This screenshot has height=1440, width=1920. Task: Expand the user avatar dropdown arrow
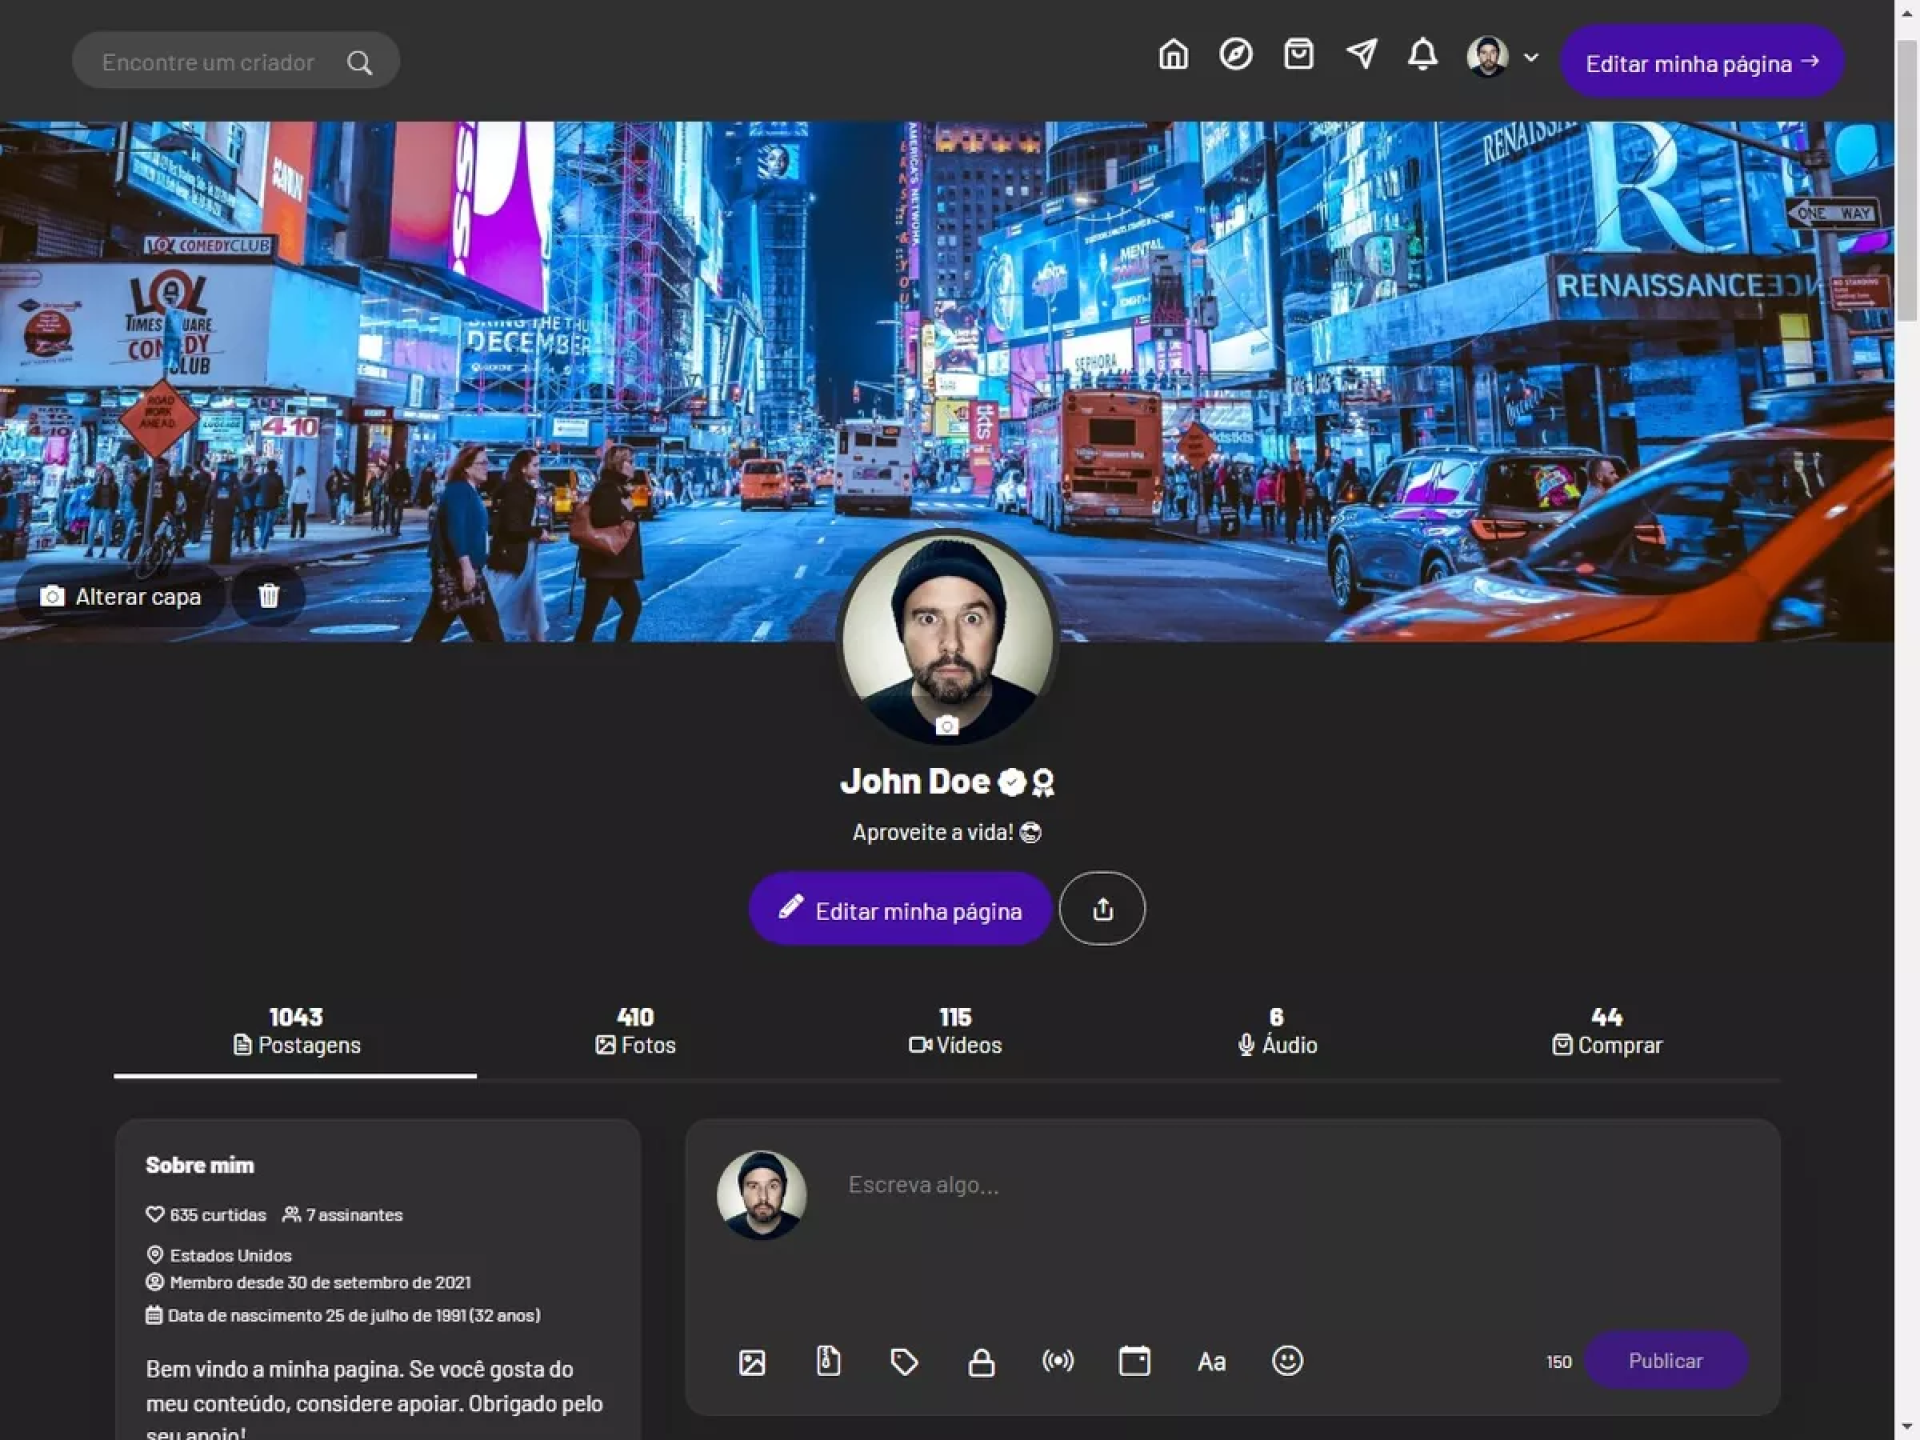1531,58
